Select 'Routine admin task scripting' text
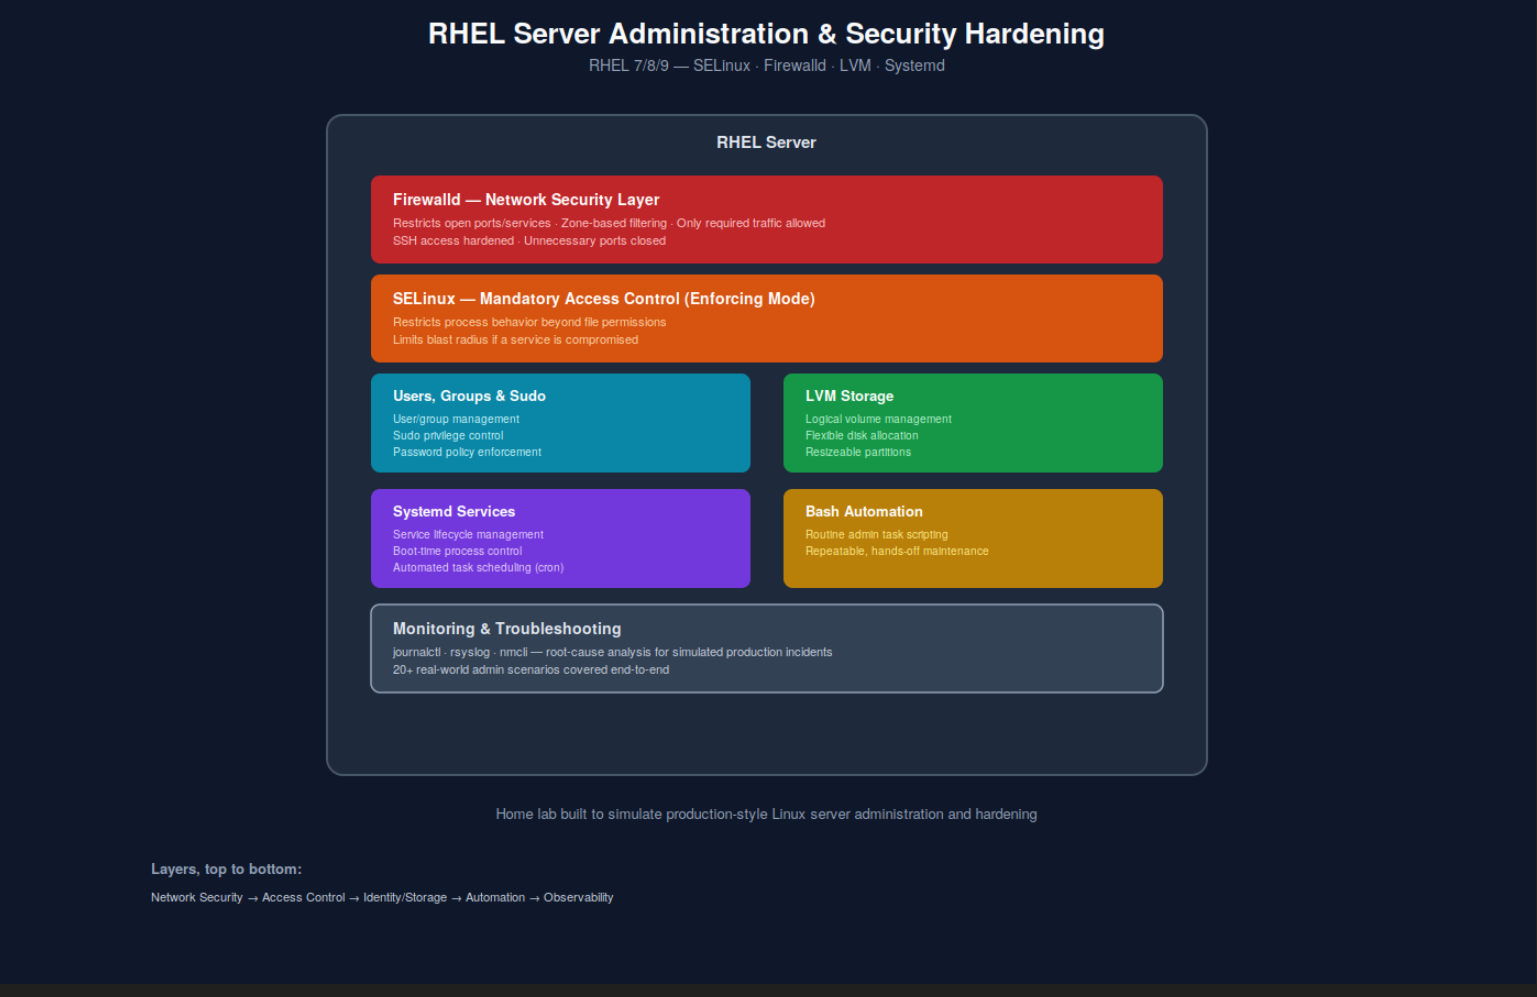The image size is (1537, 997). click(x=876, y=535)
